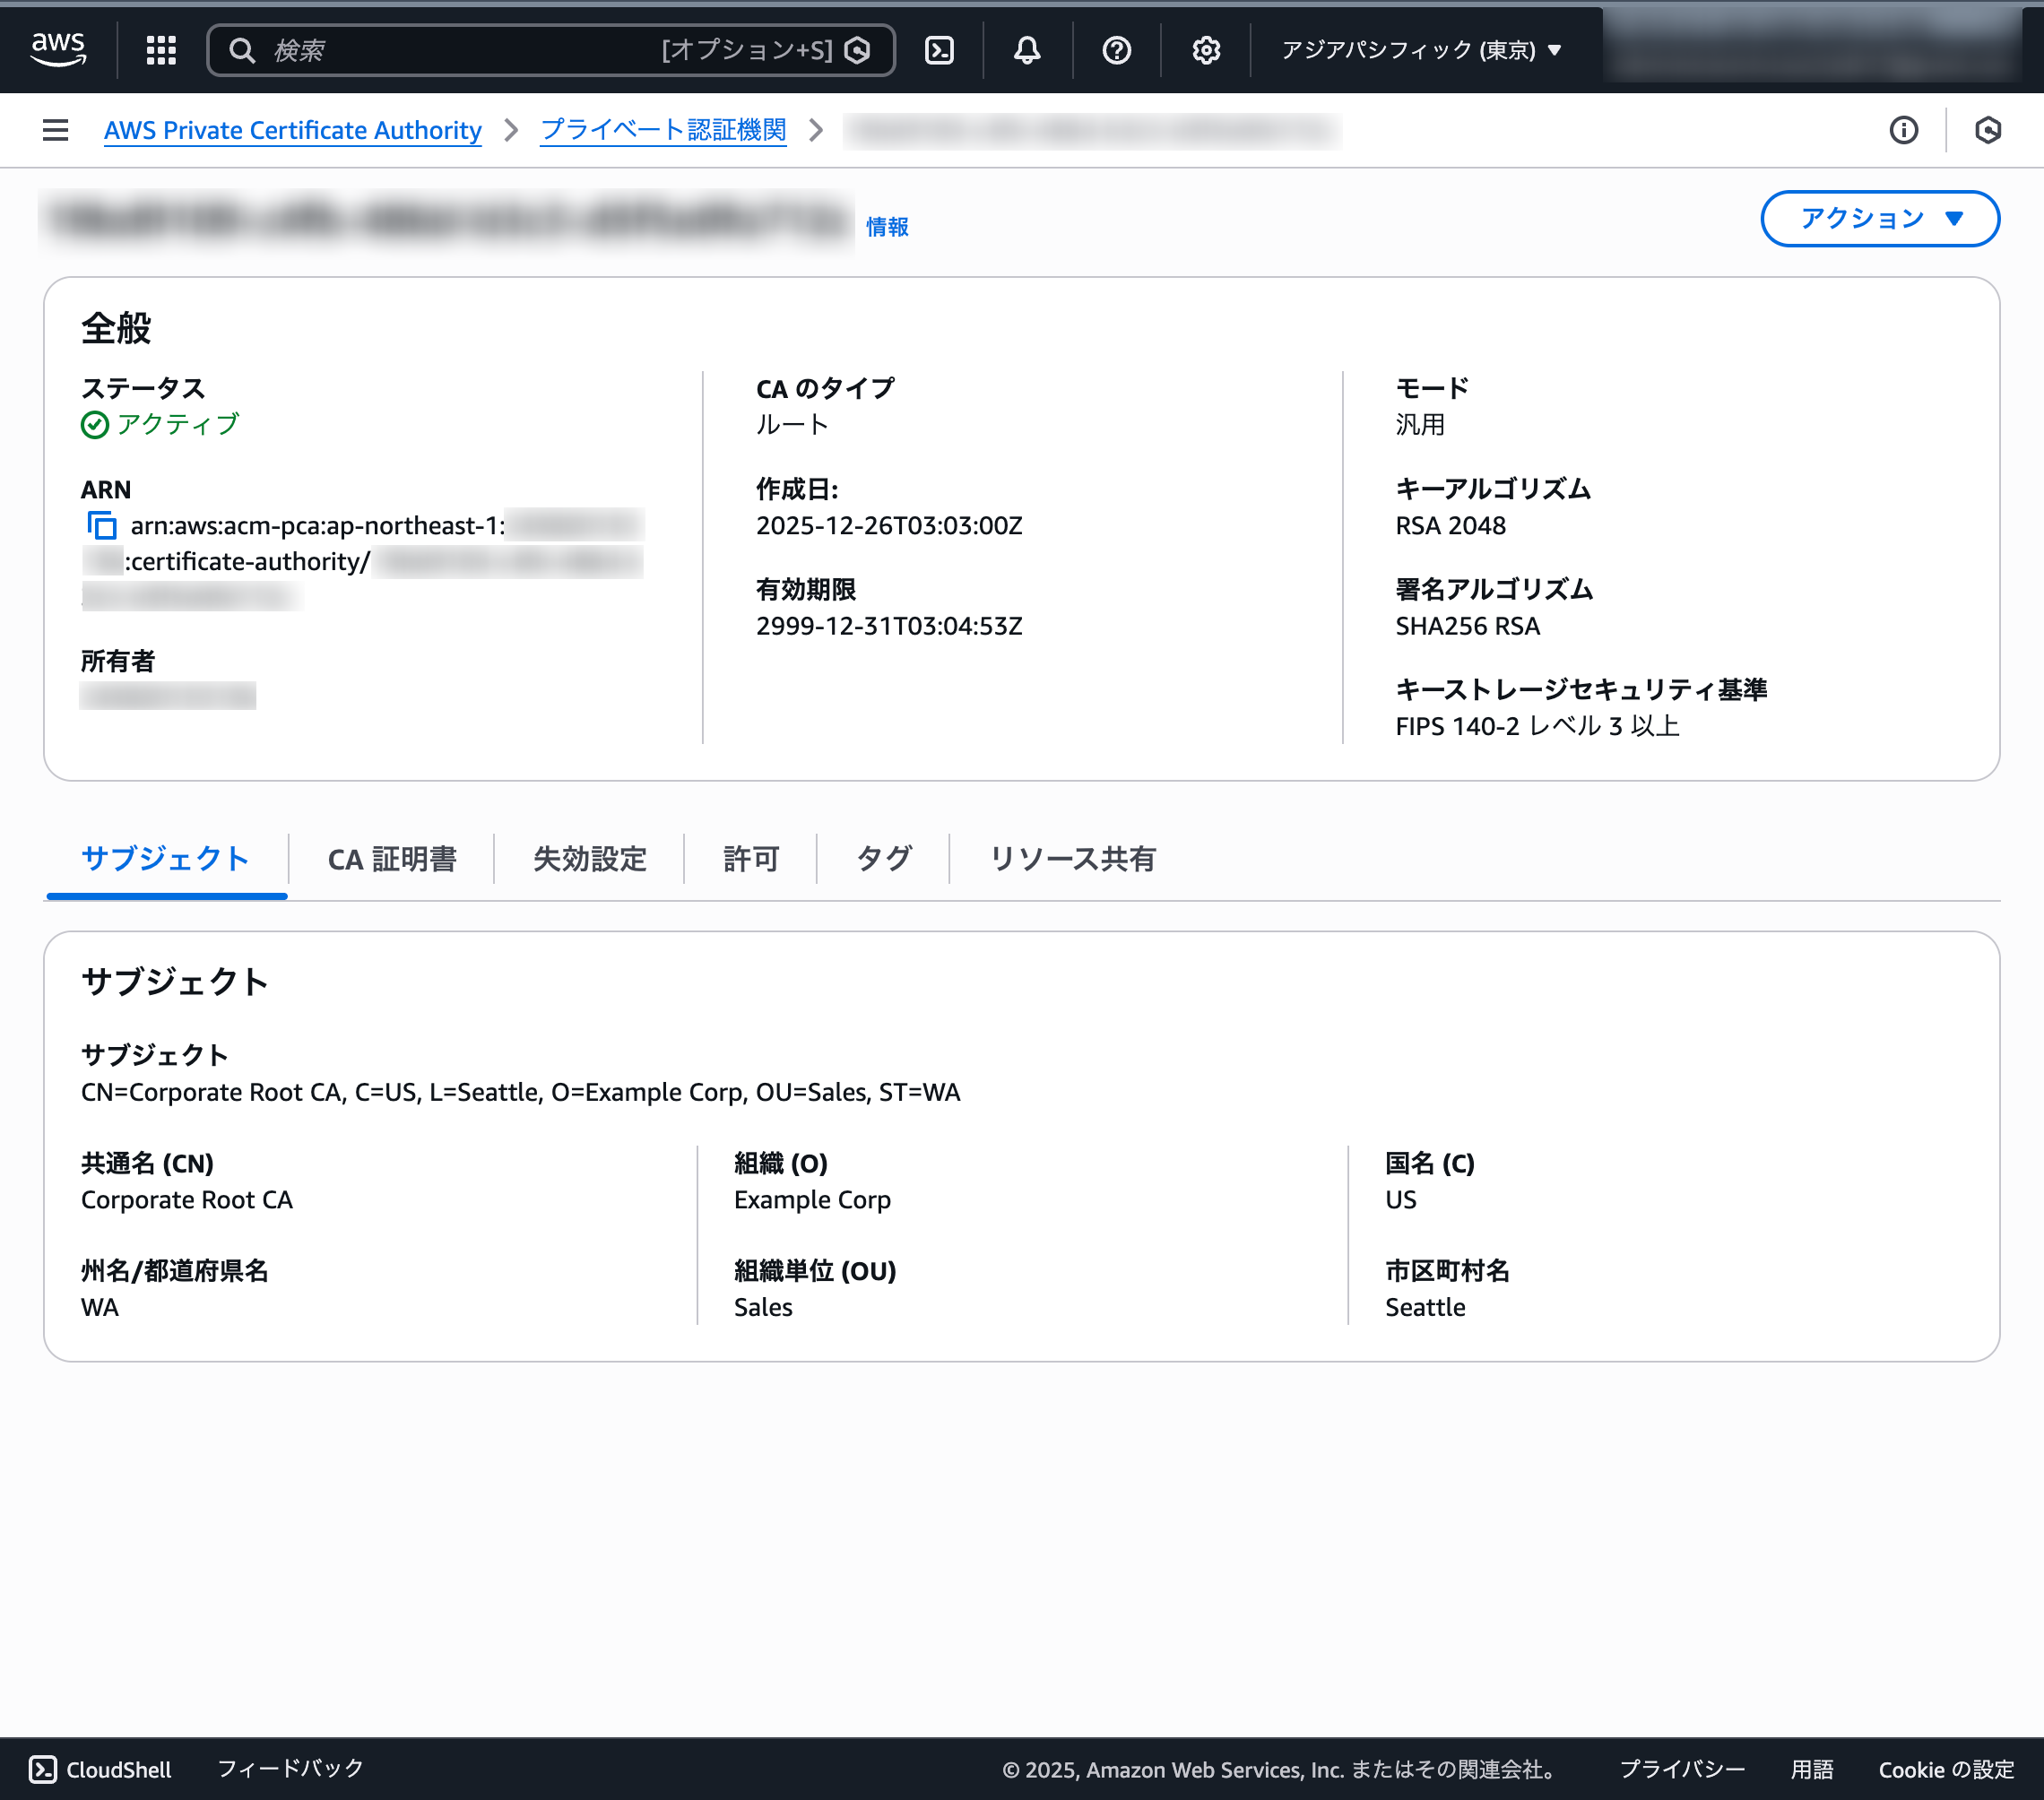The height and width of the screenshot is (1800, 2044).
Task: Launch CloudShell from the top toolbar icon
Action: coord(939,49)
